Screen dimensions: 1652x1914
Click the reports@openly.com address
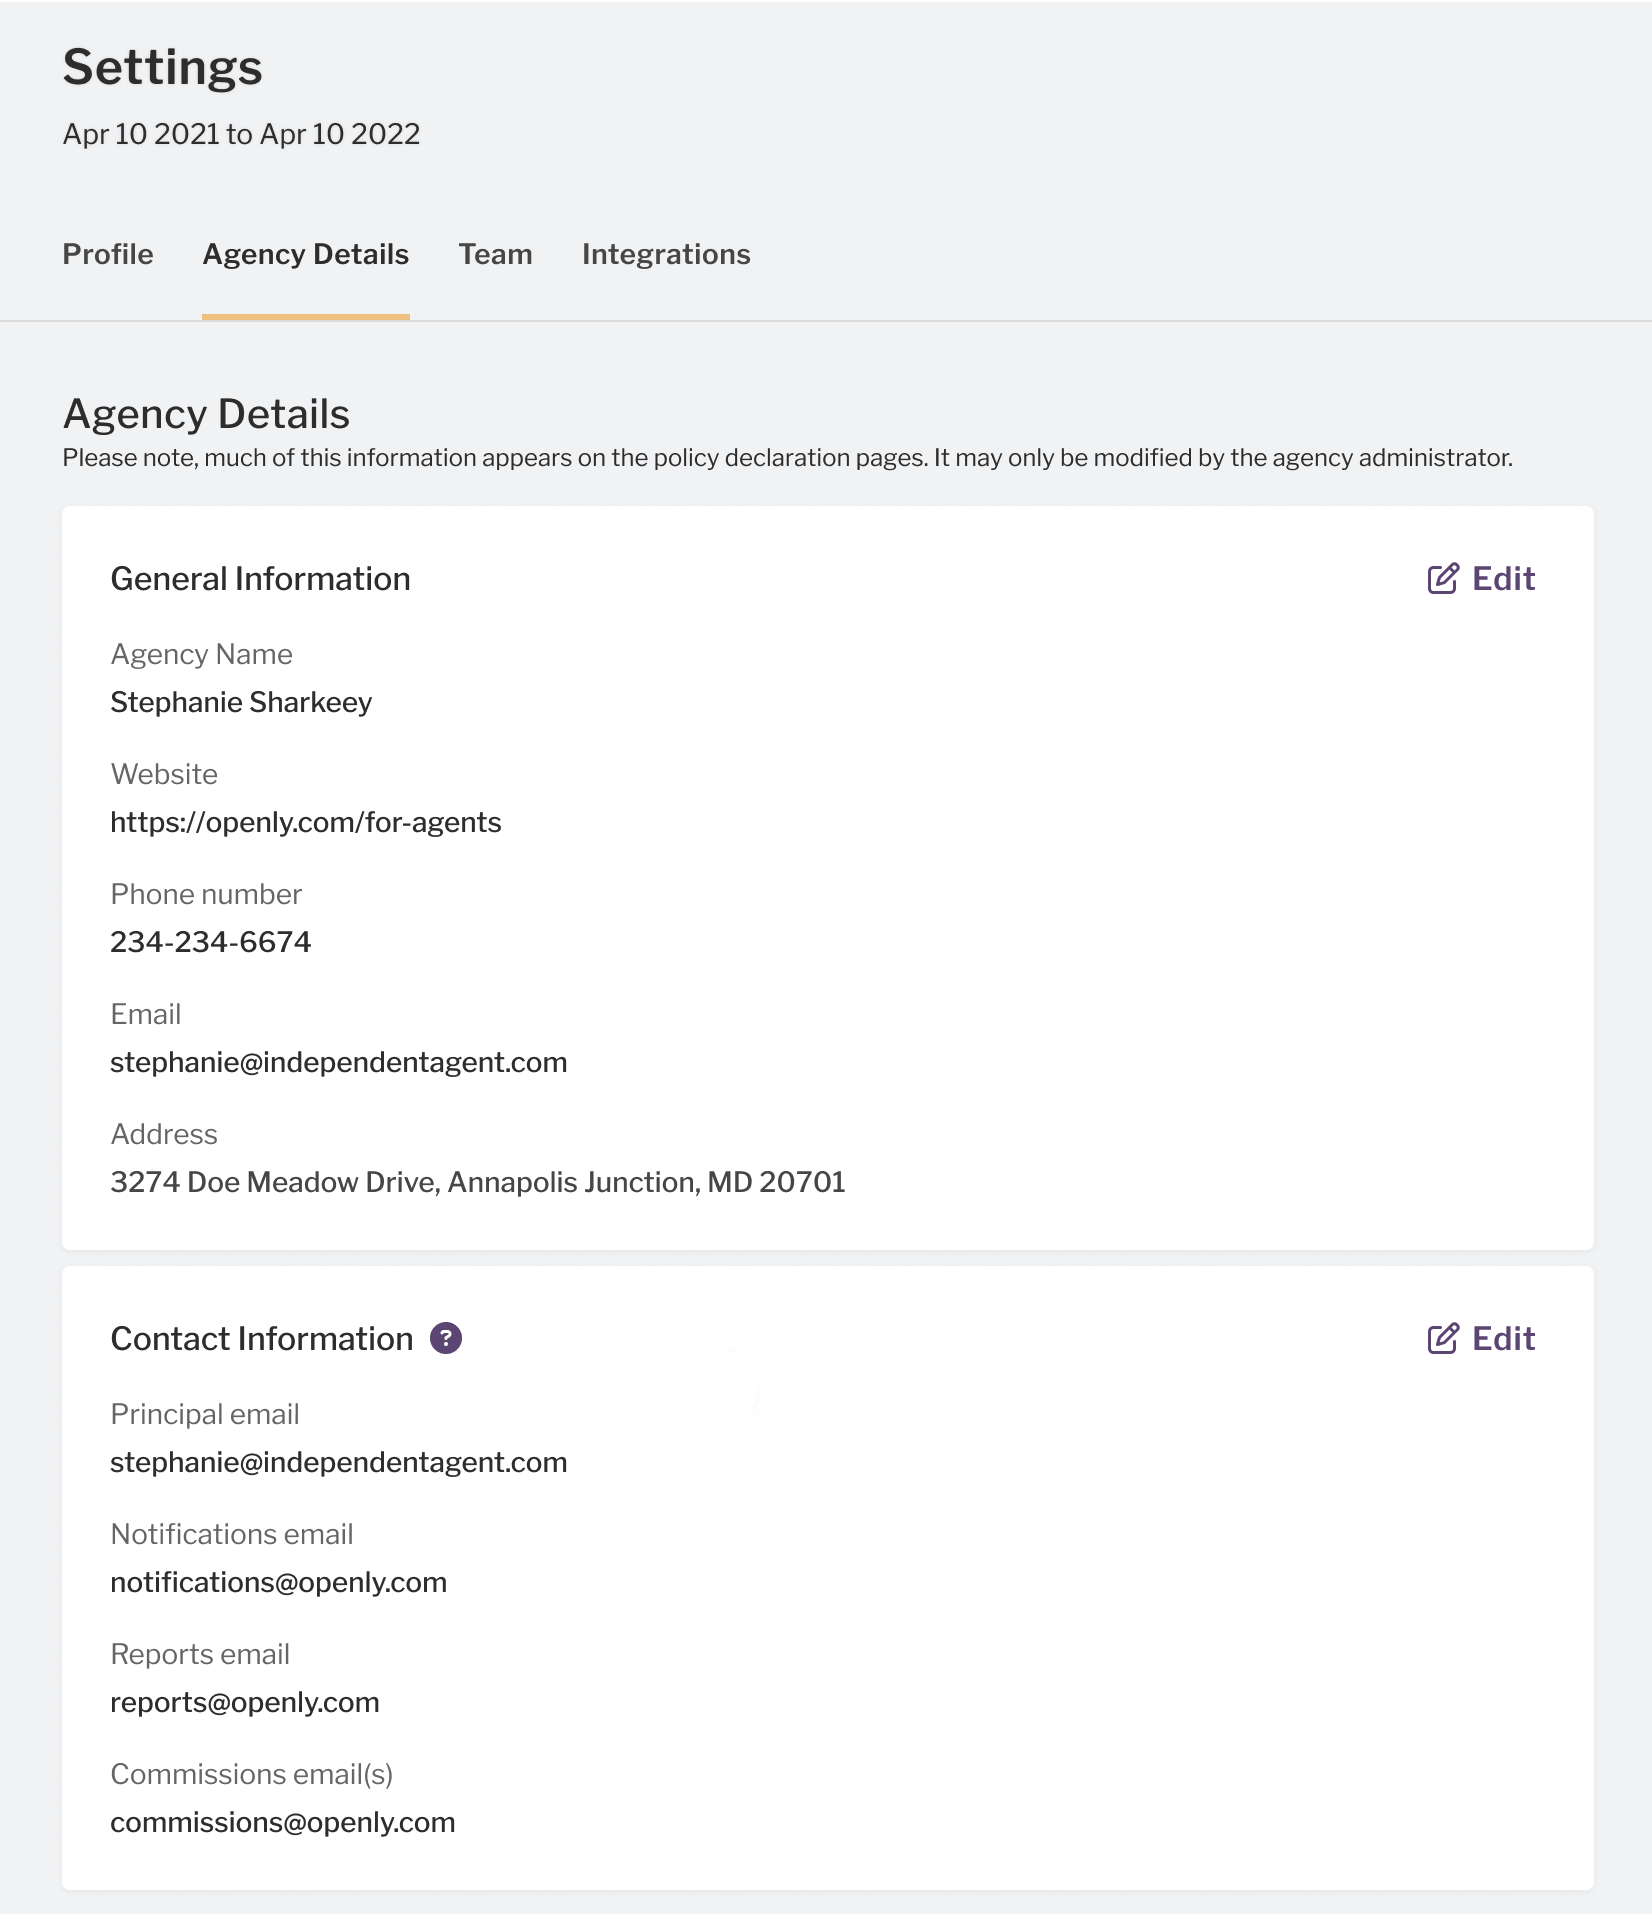point(245,1702)
